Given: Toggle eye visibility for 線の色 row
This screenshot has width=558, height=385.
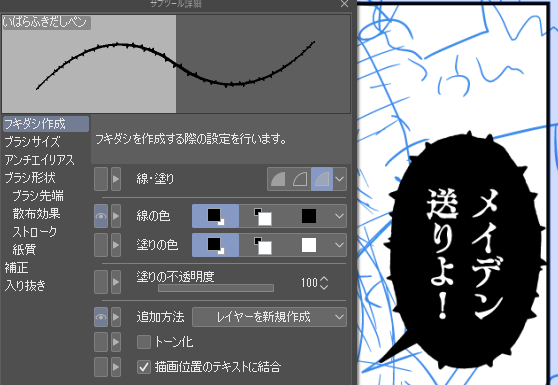Looking at the screenshot, I should 101,216.
